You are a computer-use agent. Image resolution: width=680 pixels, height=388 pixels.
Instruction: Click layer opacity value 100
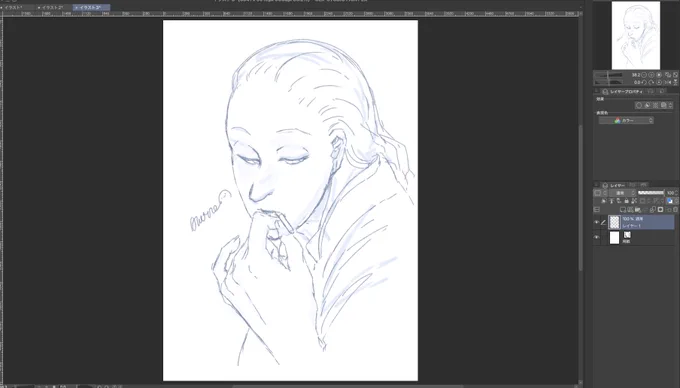coord(670,193)
